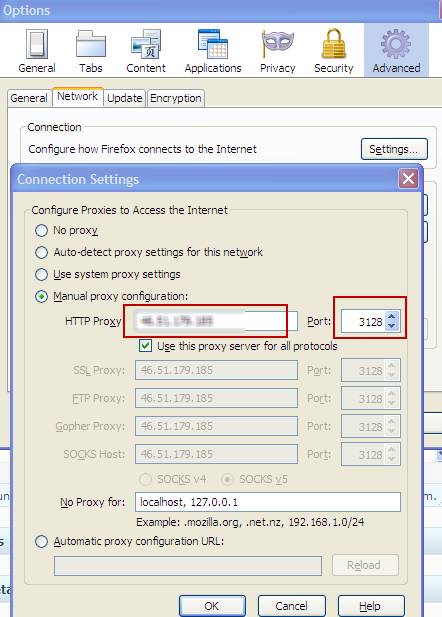The height and width of the screenshot is (617, 442).
Task: Select Automatic proxy configuration URL option
Action: click(x=41, y=542)
